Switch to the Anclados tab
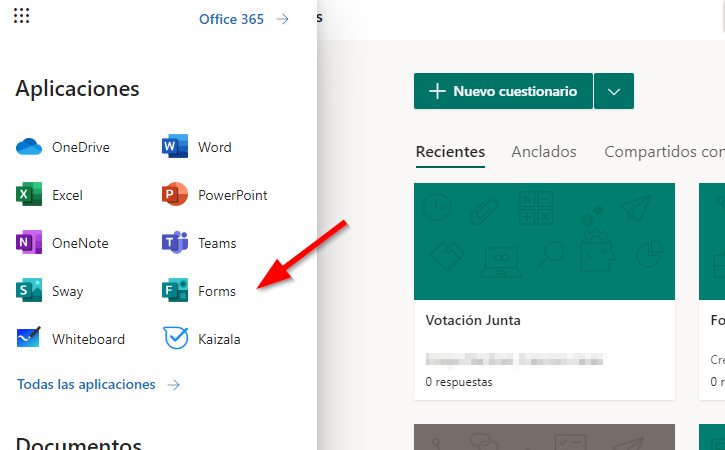Image resolution: width=725 pixels, height=450 pixels. pos(544,152)
